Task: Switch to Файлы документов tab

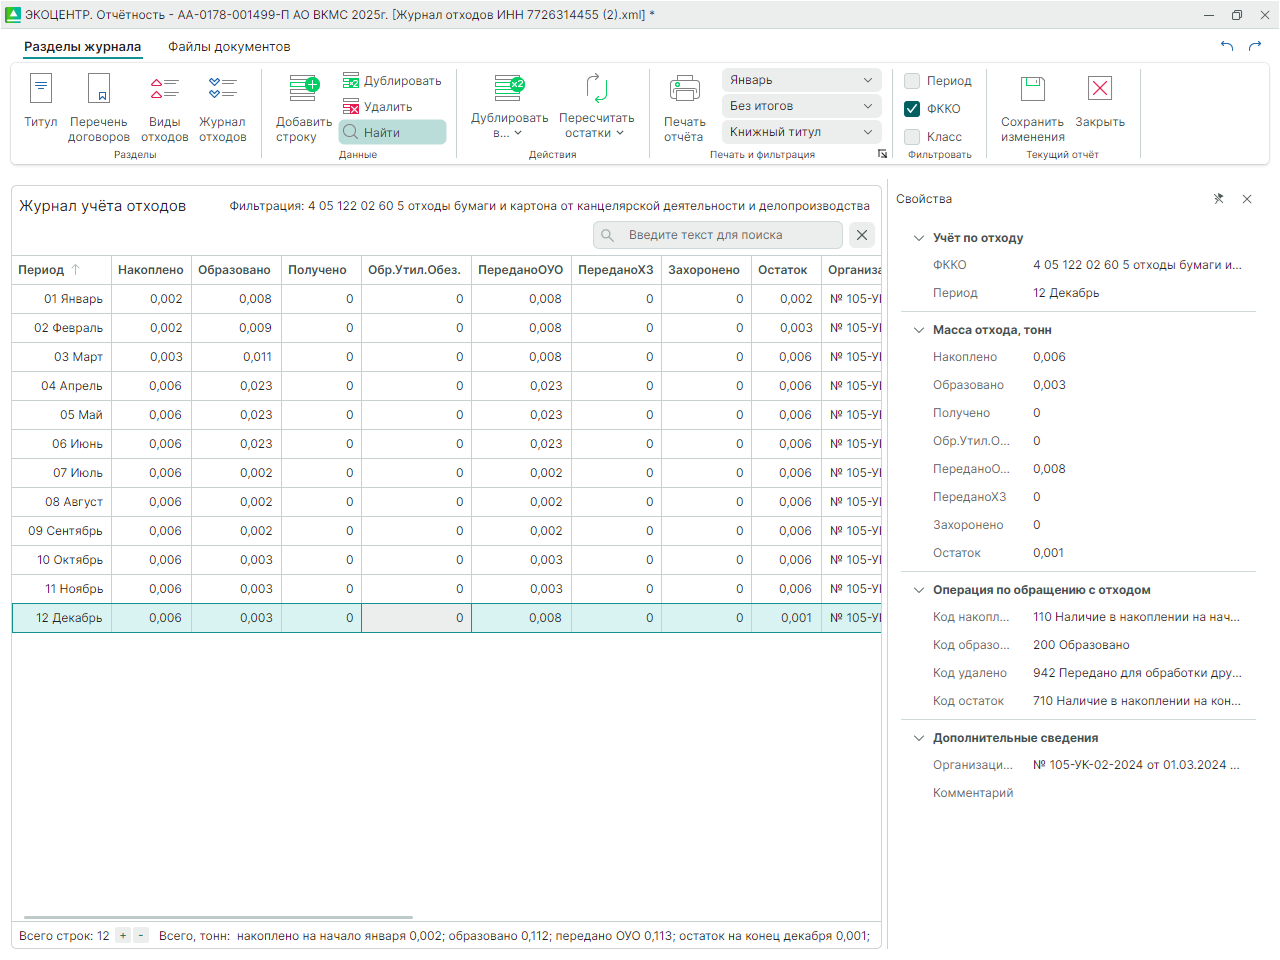Action: coord(229,47)
